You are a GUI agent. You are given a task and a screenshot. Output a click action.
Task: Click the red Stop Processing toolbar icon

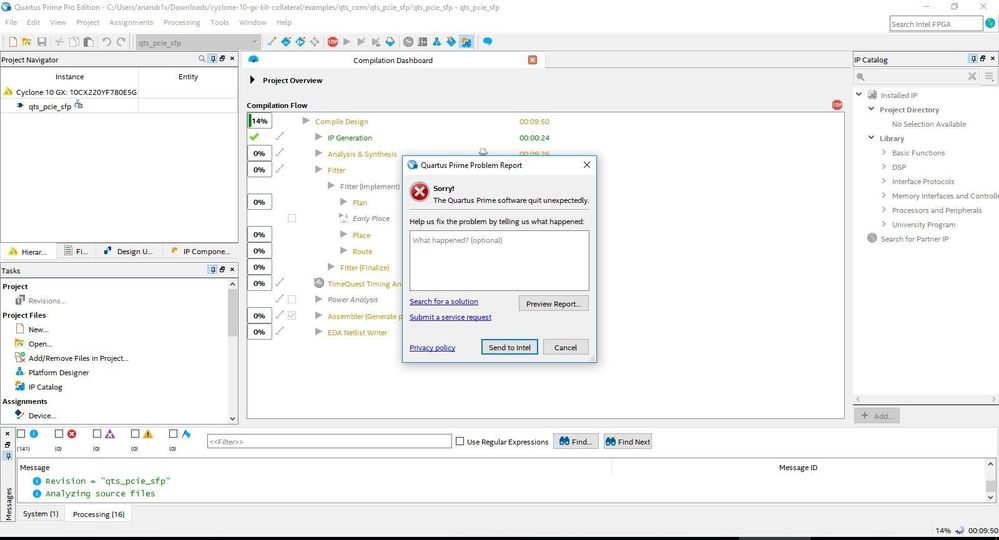pos(333,42)
